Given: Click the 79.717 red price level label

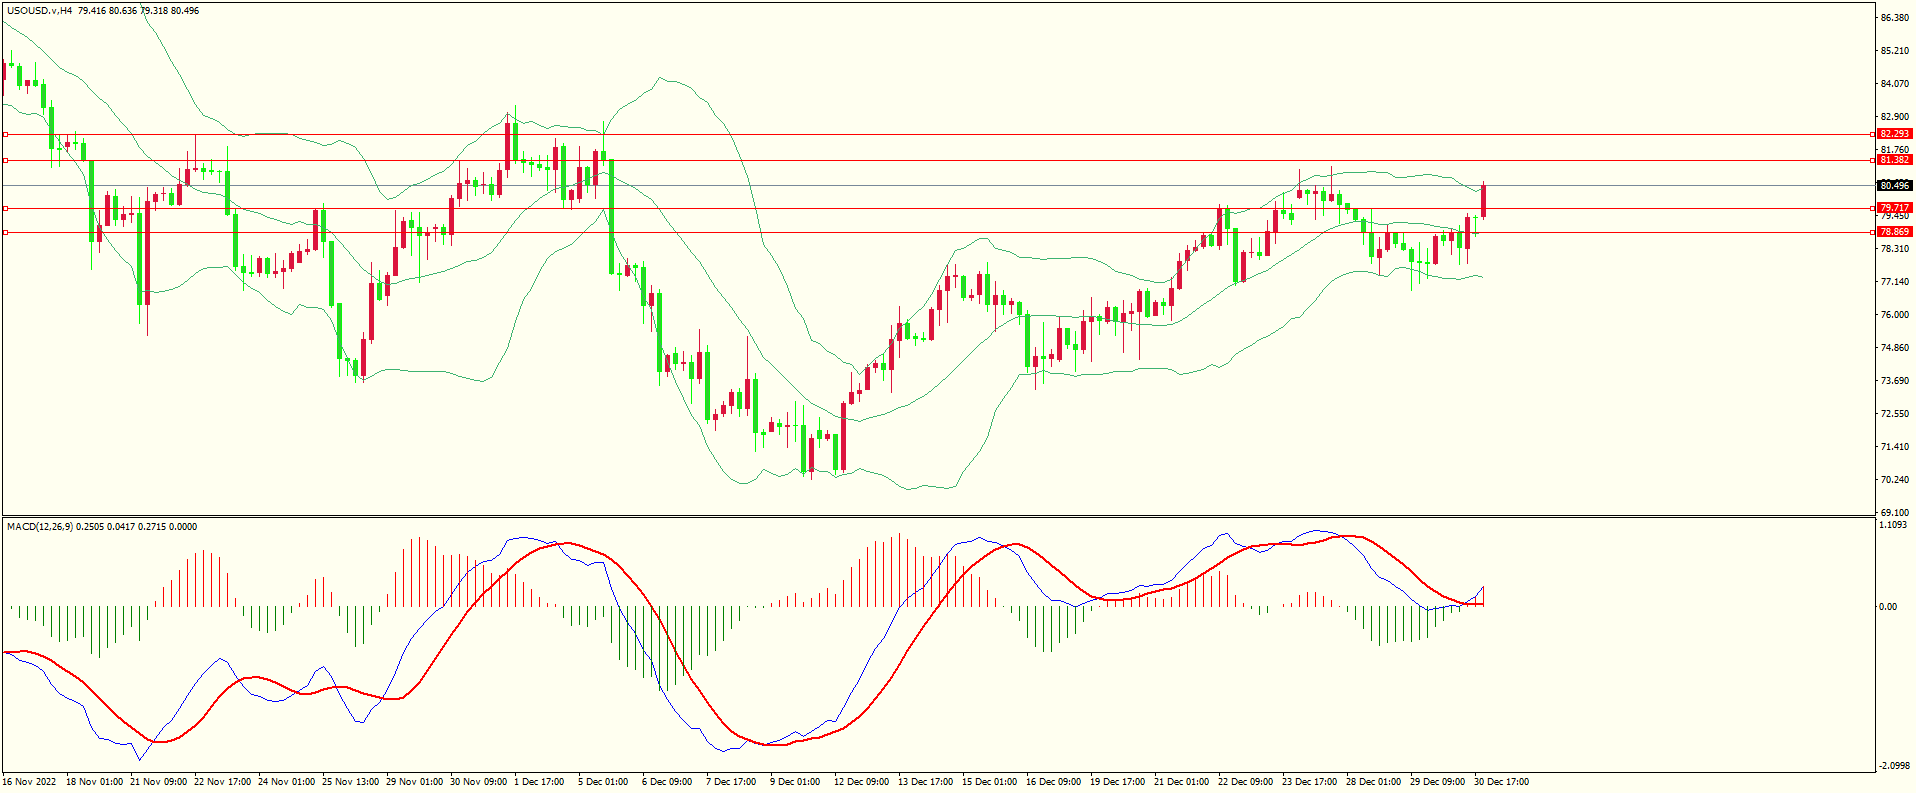Looking at the screenshot, I should (1894, 208).
